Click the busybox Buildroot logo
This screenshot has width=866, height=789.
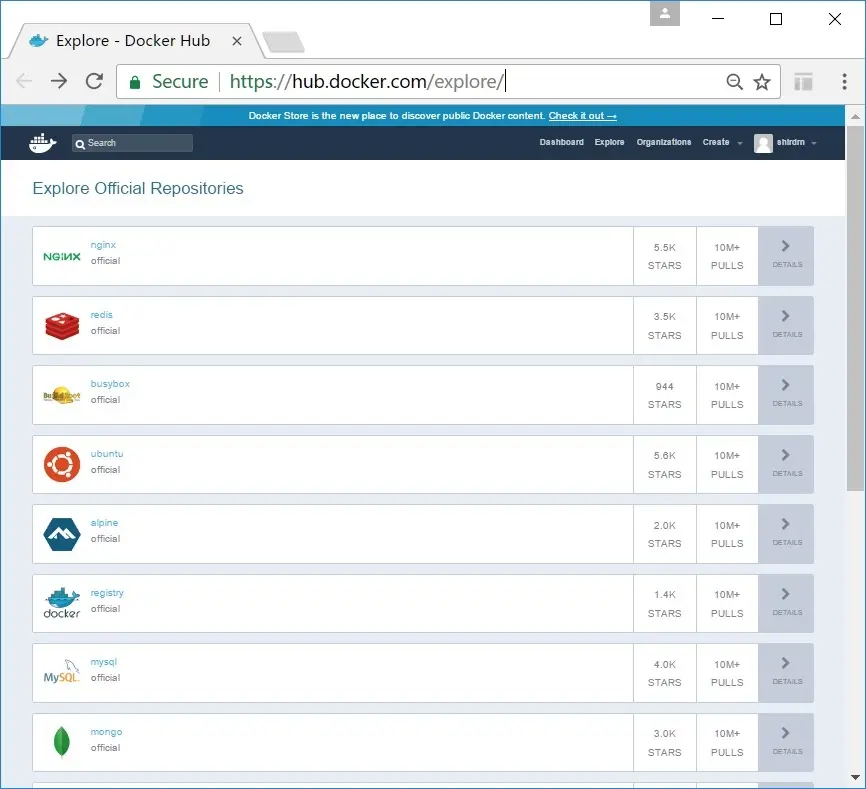pos(62,395)
